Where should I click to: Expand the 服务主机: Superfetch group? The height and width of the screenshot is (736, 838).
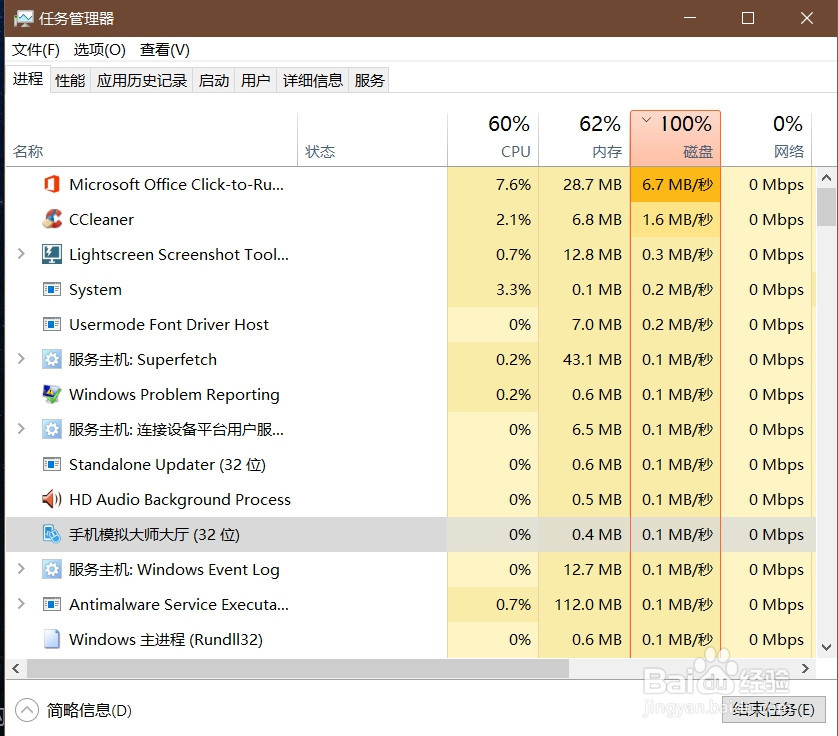click(21, 359)
